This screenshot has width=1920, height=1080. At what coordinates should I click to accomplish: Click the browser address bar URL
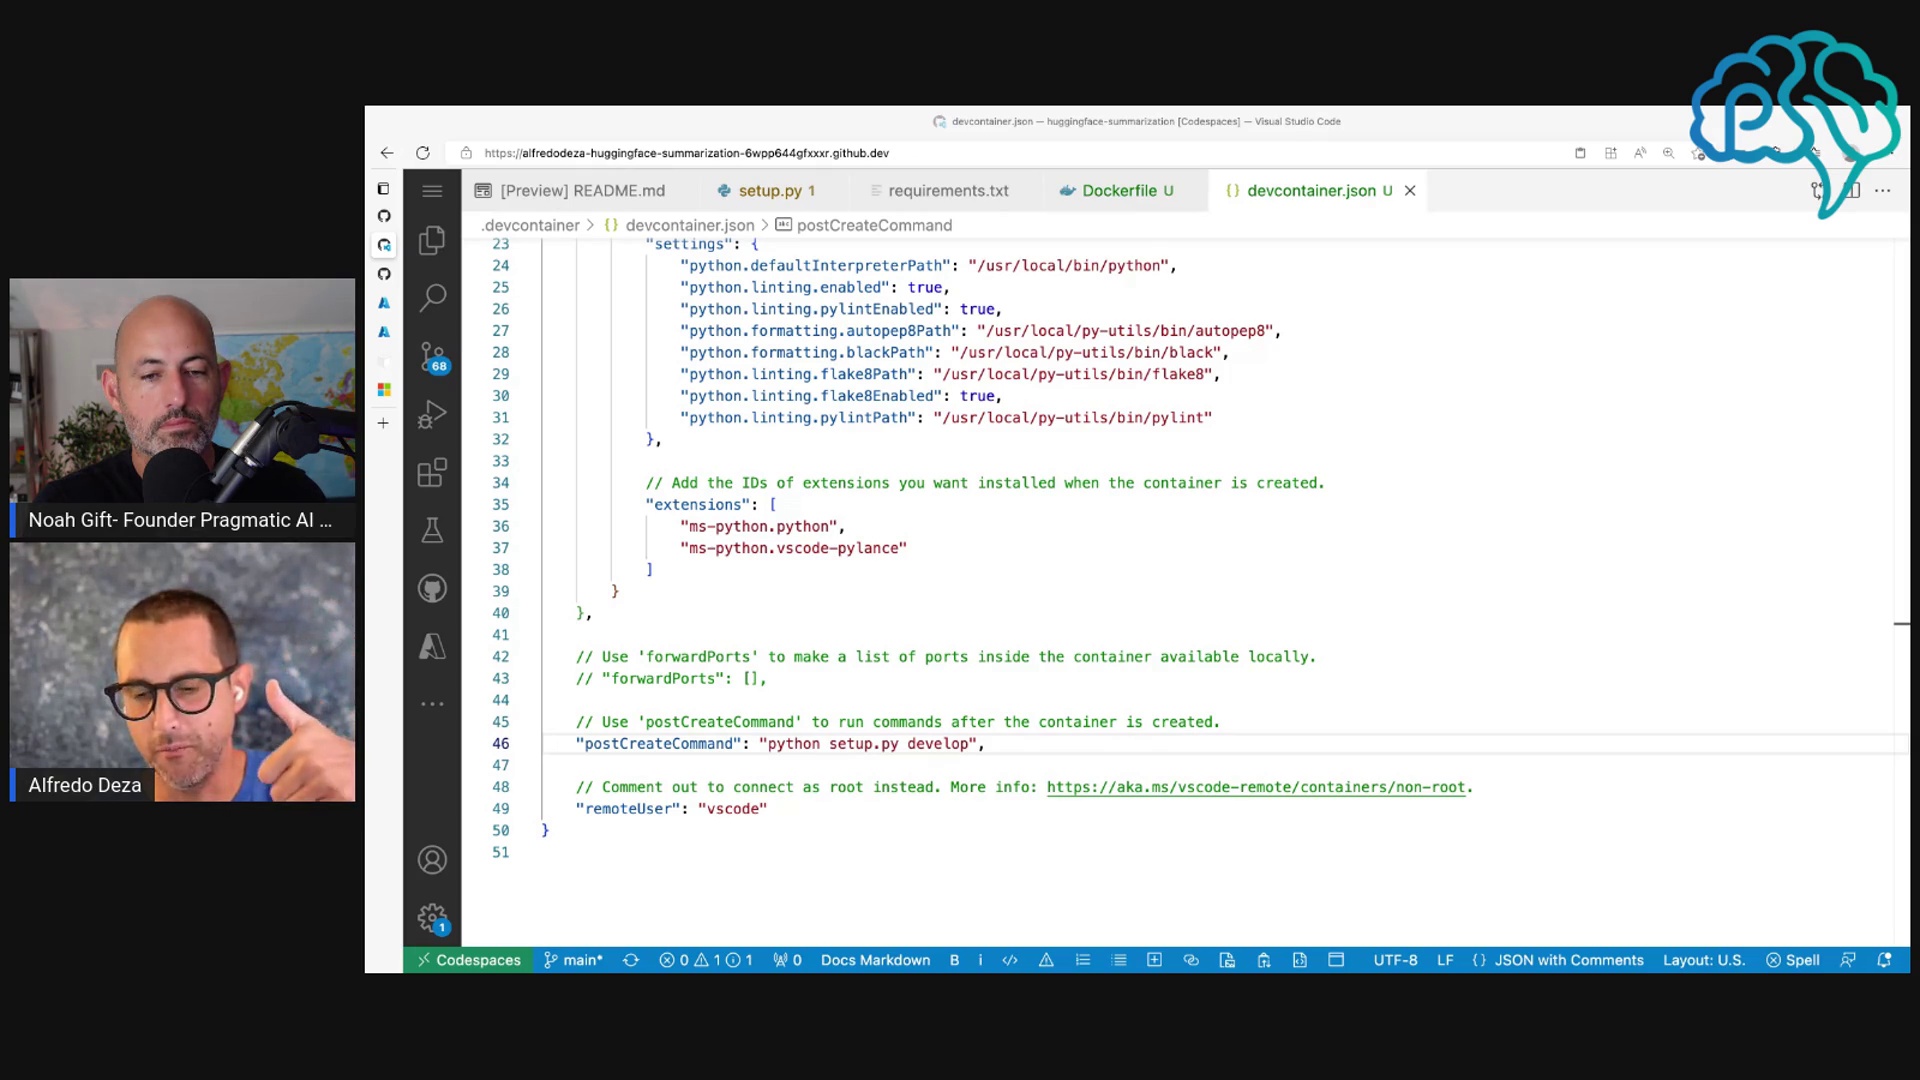coord(686,153)
